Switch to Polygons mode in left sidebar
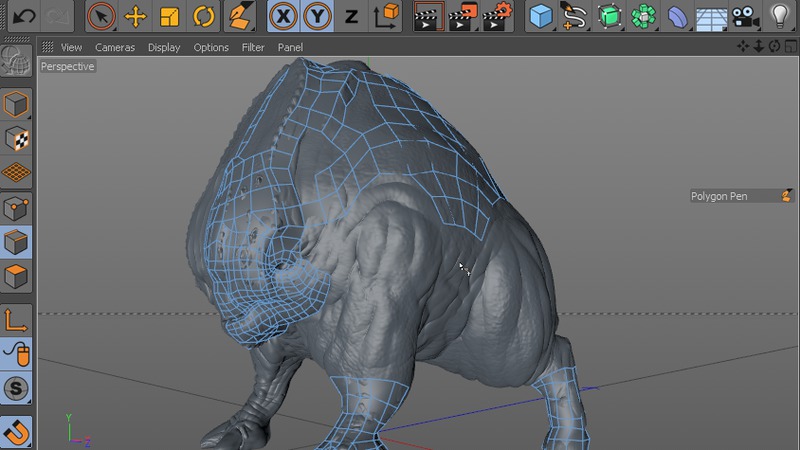 [x=16, y=276]
